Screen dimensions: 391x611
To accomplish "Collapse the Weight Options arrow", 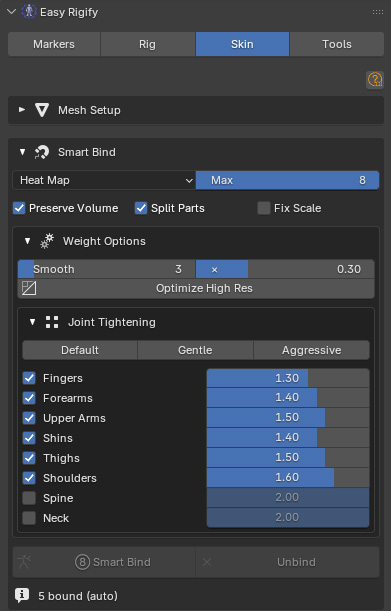I will tap(27, 241).
